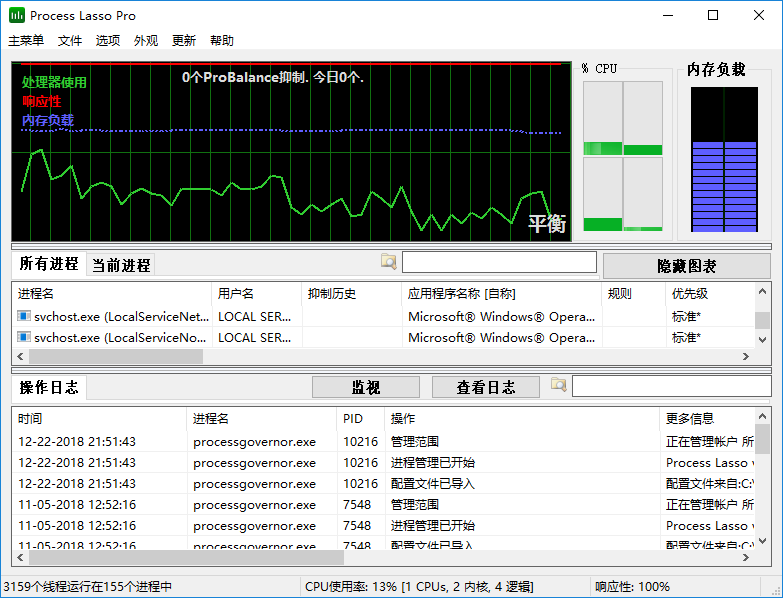Sort process list by 进程名 column
The width and height of the screenshot is (783, 598).
pyautogui.click(x=112, y=294)
